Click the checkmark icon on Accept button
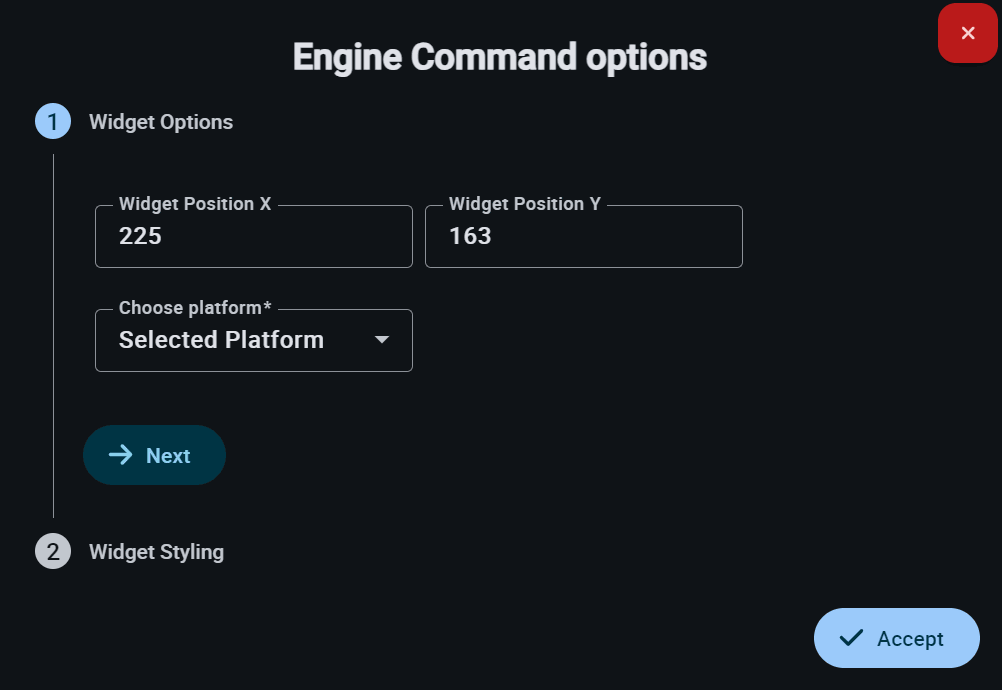 click(x=852, y=638)
